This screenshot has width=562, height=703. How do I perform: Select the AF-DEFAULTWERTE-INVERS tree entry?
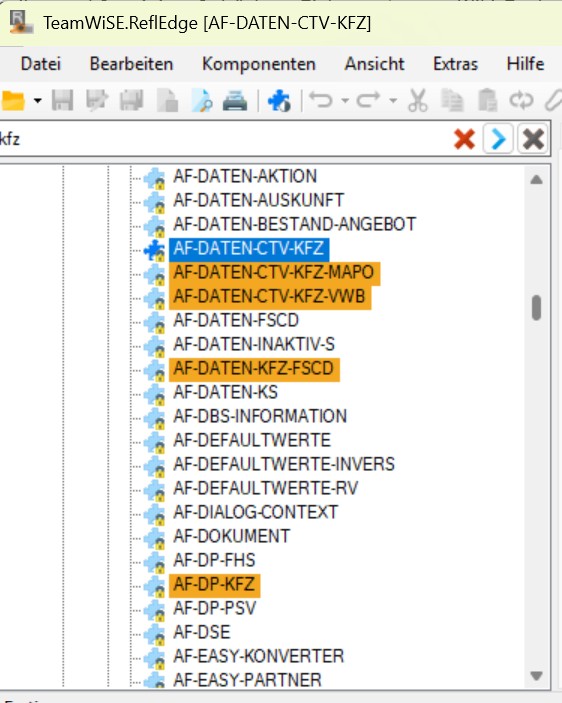click(x=284, y=464)
